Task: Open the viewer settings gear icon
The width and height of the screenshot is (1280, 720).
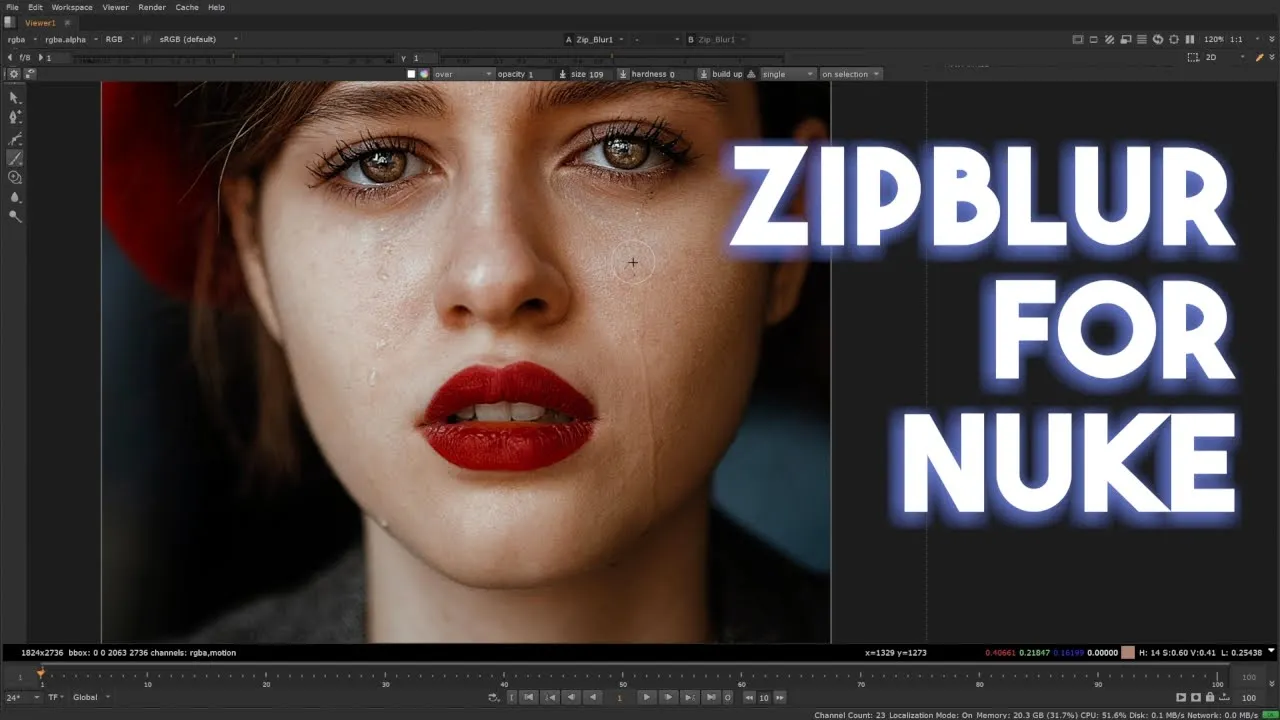Action: [x=14, y=74]
